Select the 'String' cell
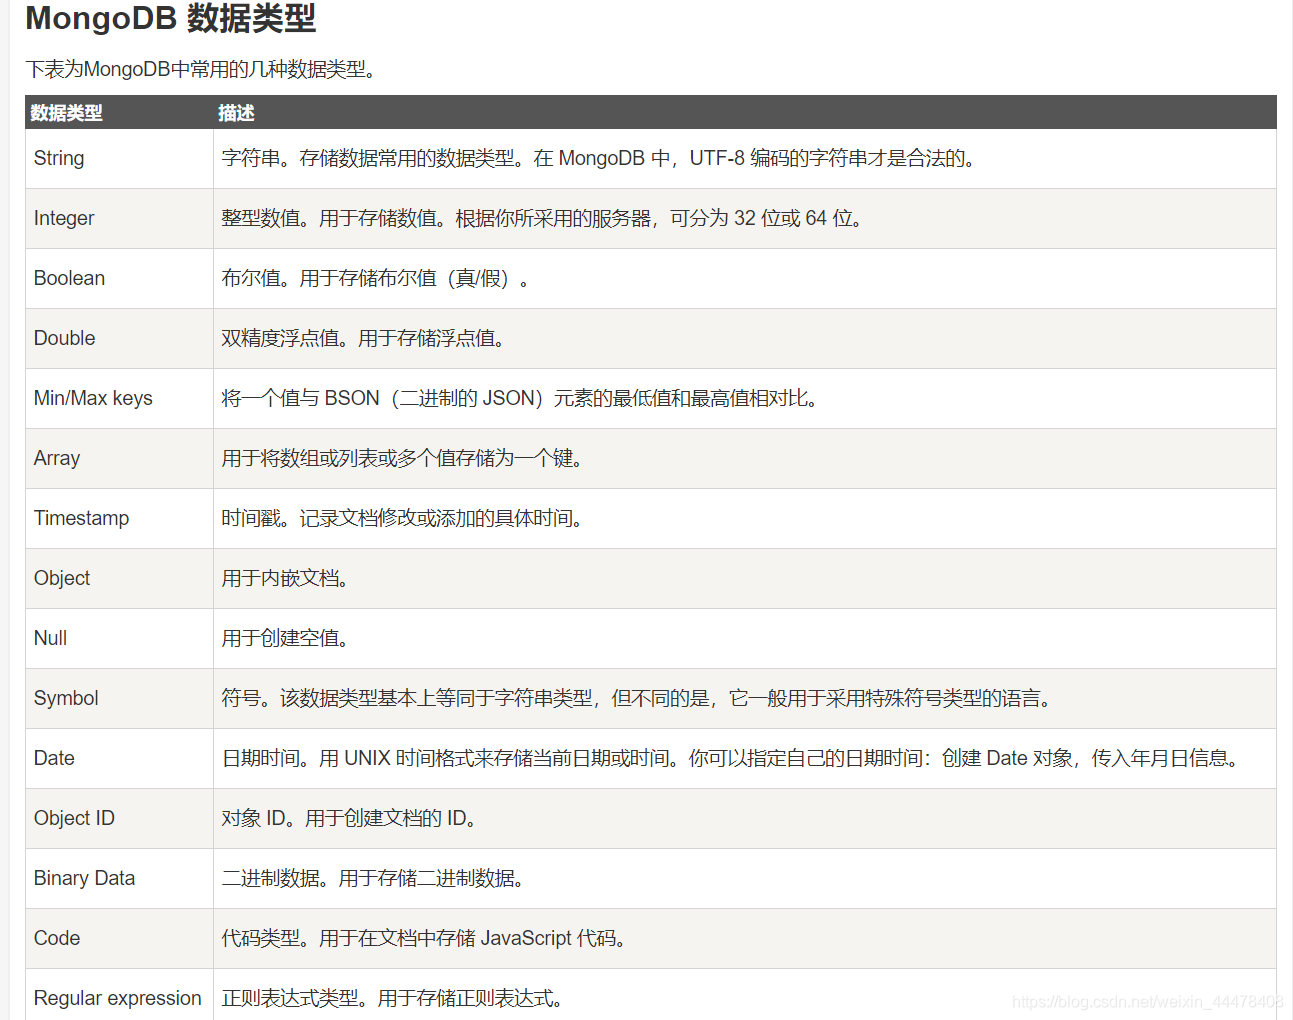The height and width of the screenshot is (1020, 1293). (119, 158)
